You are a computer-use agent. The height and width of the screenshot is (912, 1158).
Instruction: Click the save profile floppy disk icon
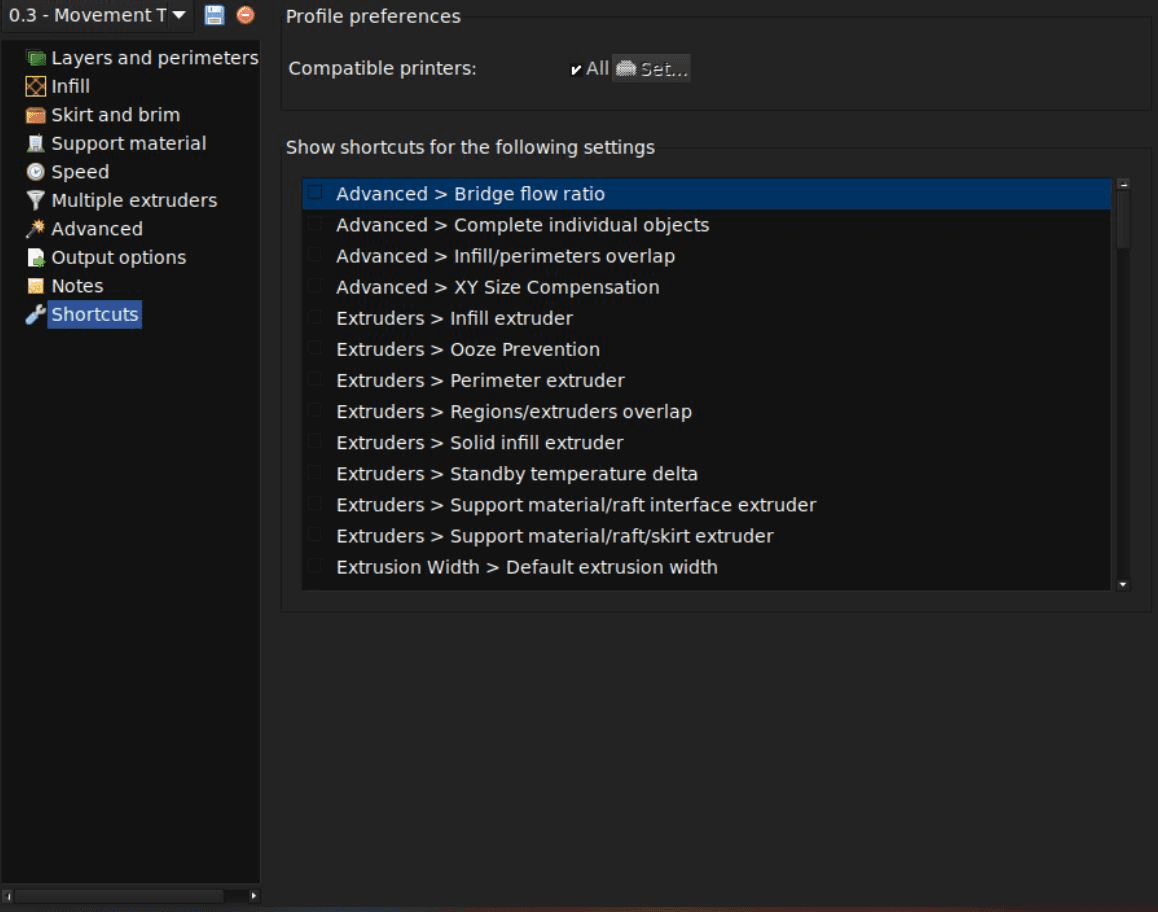point(214,15)
